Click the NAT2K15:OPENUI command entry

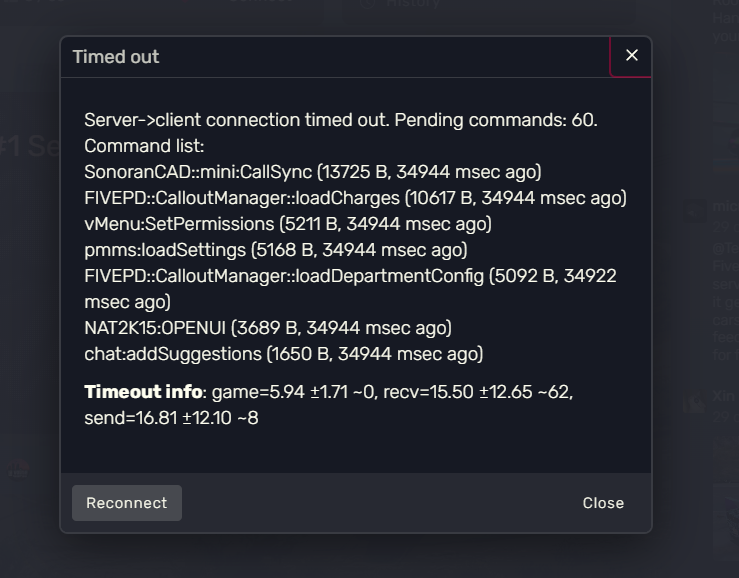pos(268,328)
